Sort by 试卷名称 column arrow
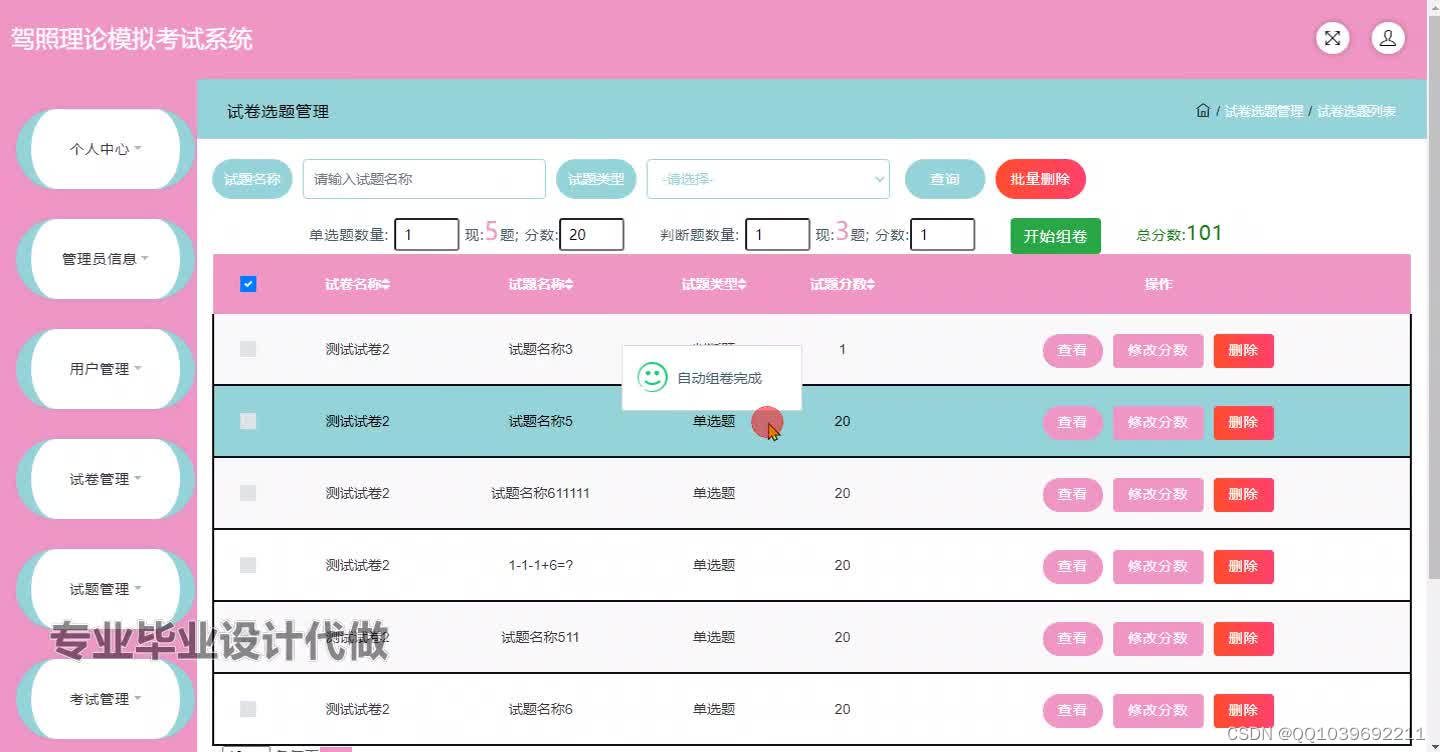 [386, 284]
